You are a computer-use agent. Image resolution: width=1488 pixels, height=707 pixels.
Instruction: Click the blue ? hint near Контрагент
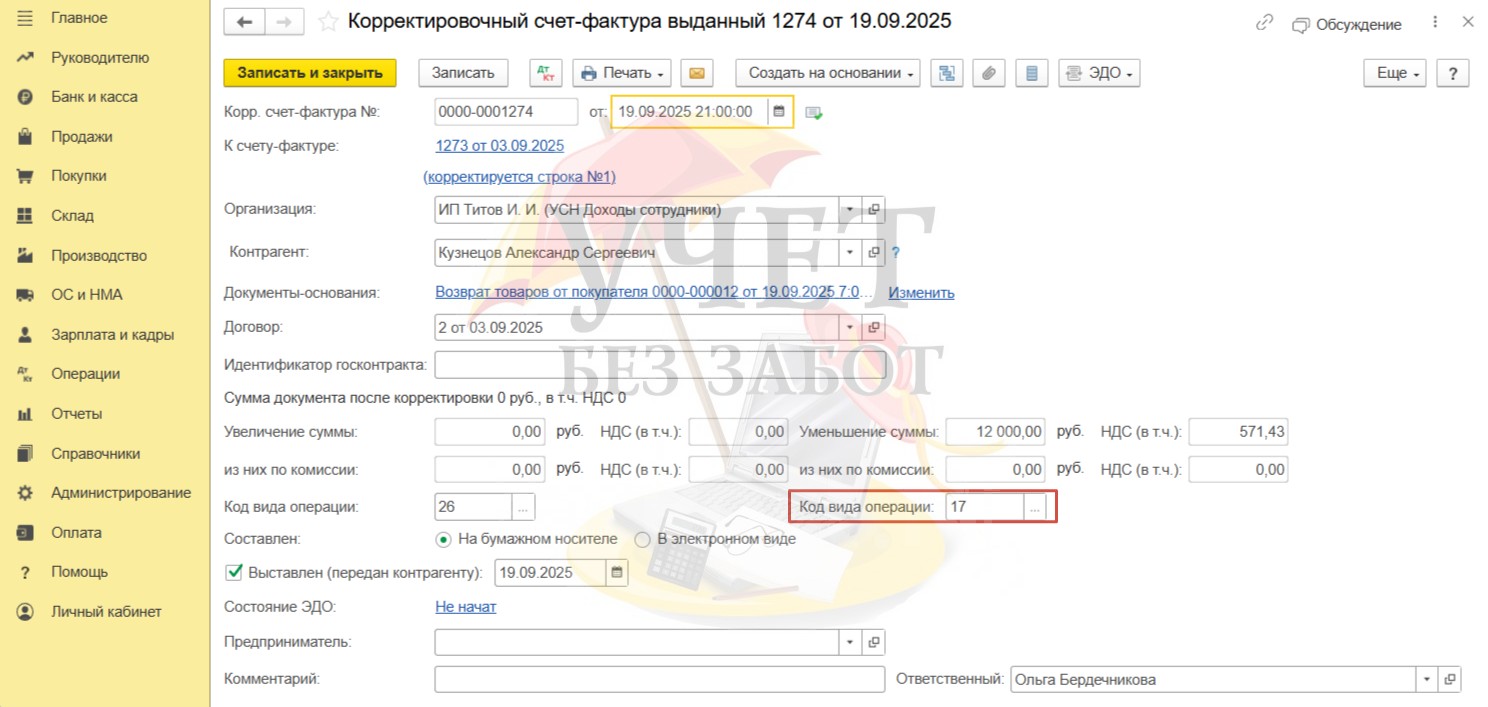click(896, 253)
